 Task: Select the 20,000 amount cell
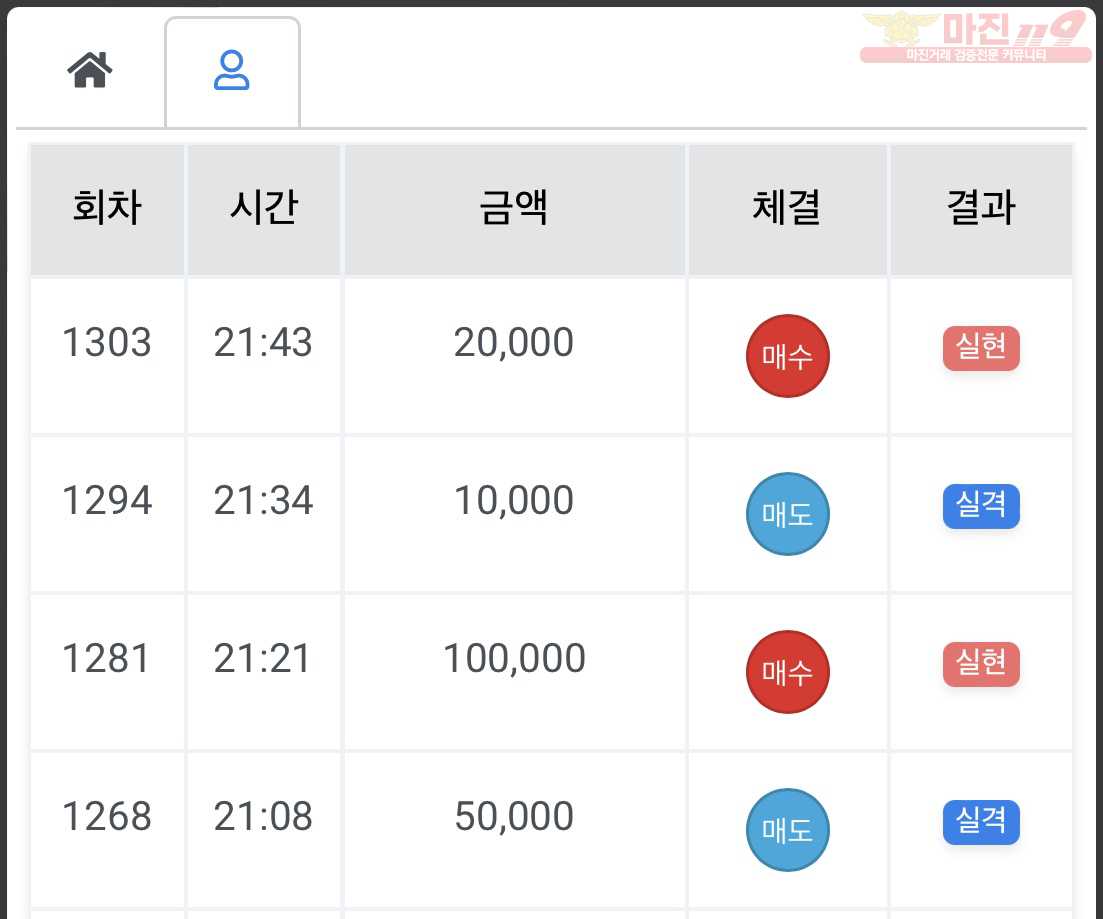pyautogui.click(x=514, y=356)
